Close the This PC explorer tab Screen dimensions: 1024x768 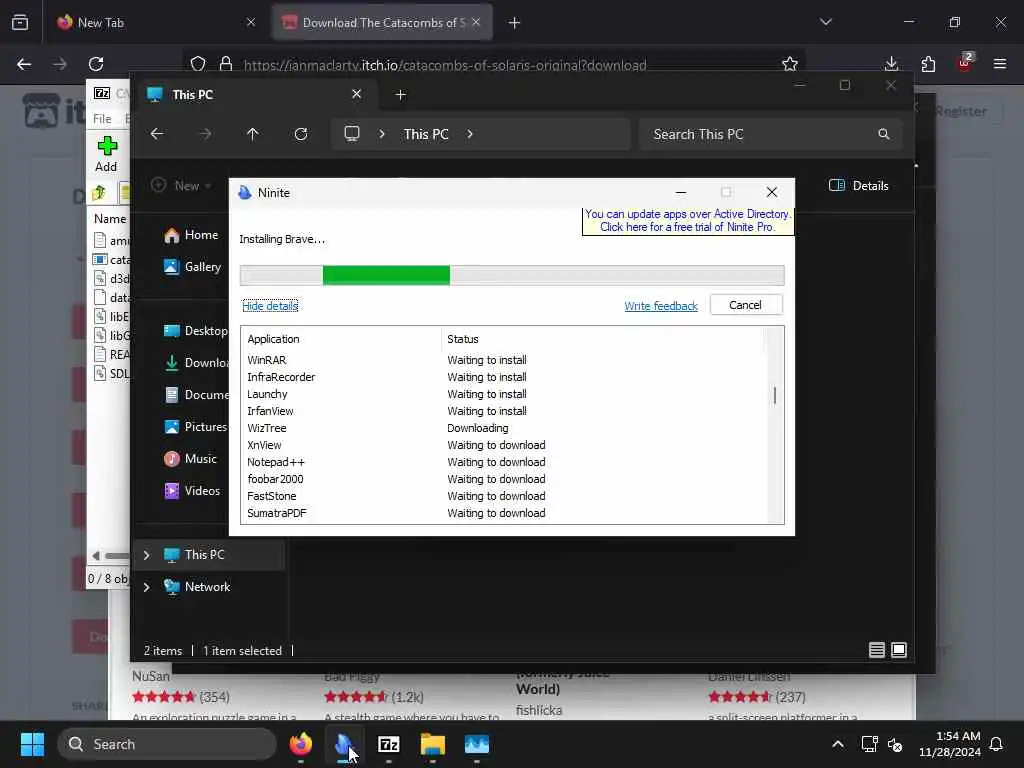click(x=357, y=94)
